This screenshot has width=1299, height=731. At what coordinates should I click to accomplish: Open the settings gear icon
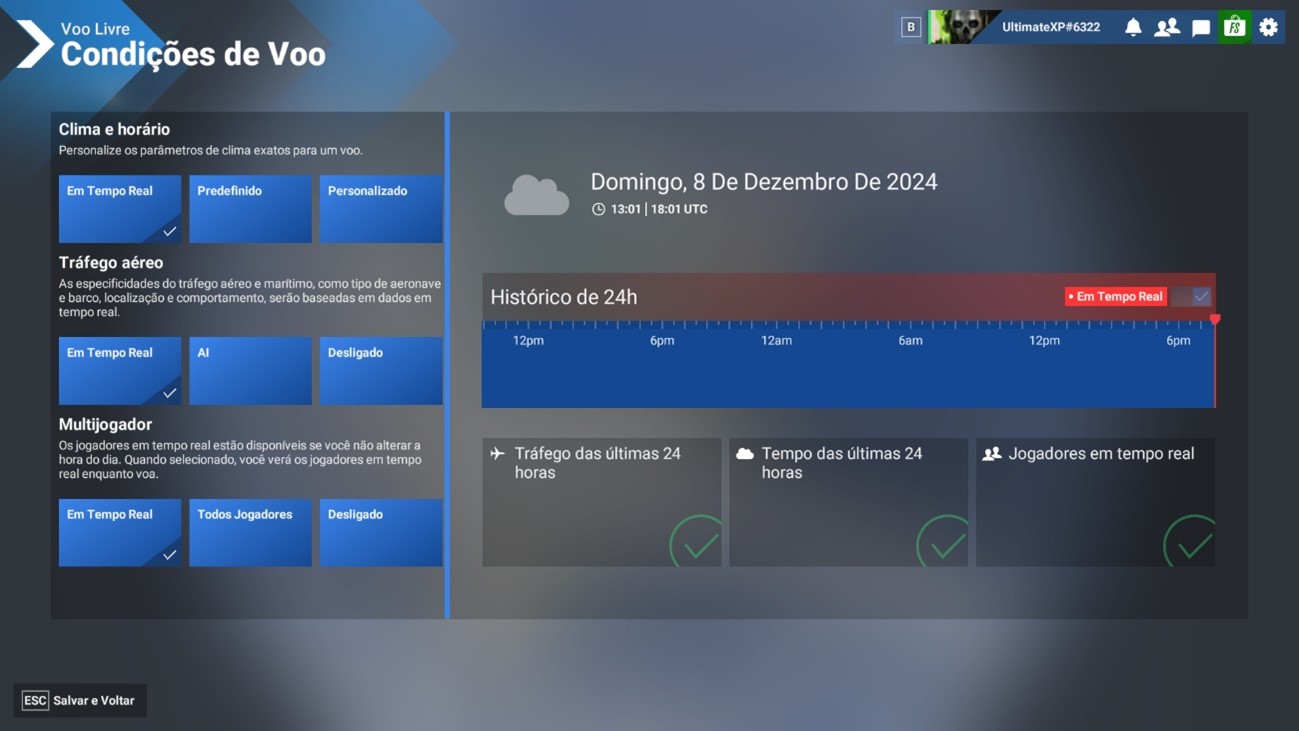(x=1269, y=27)
